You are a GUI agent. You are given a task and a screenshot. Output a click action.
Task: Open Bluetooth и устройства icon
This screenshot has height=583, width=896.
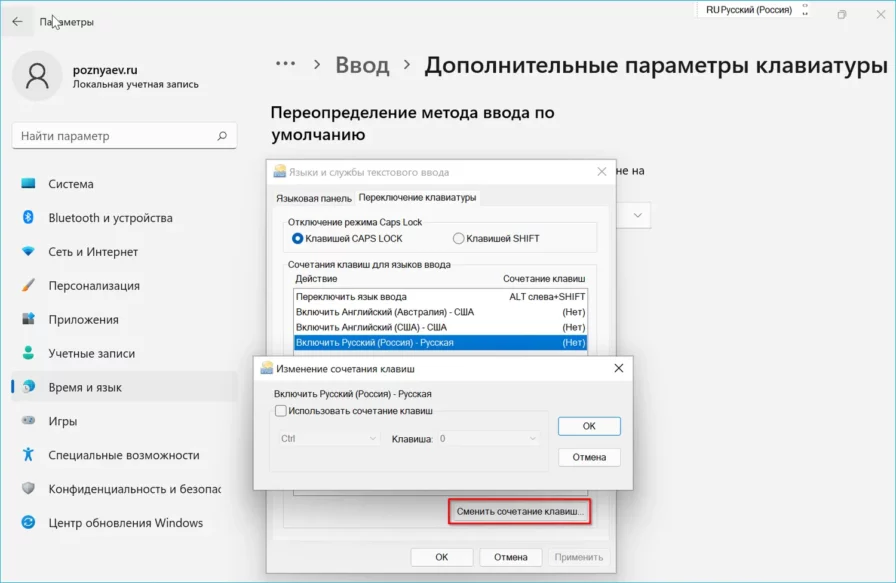[x=28, y=217]
